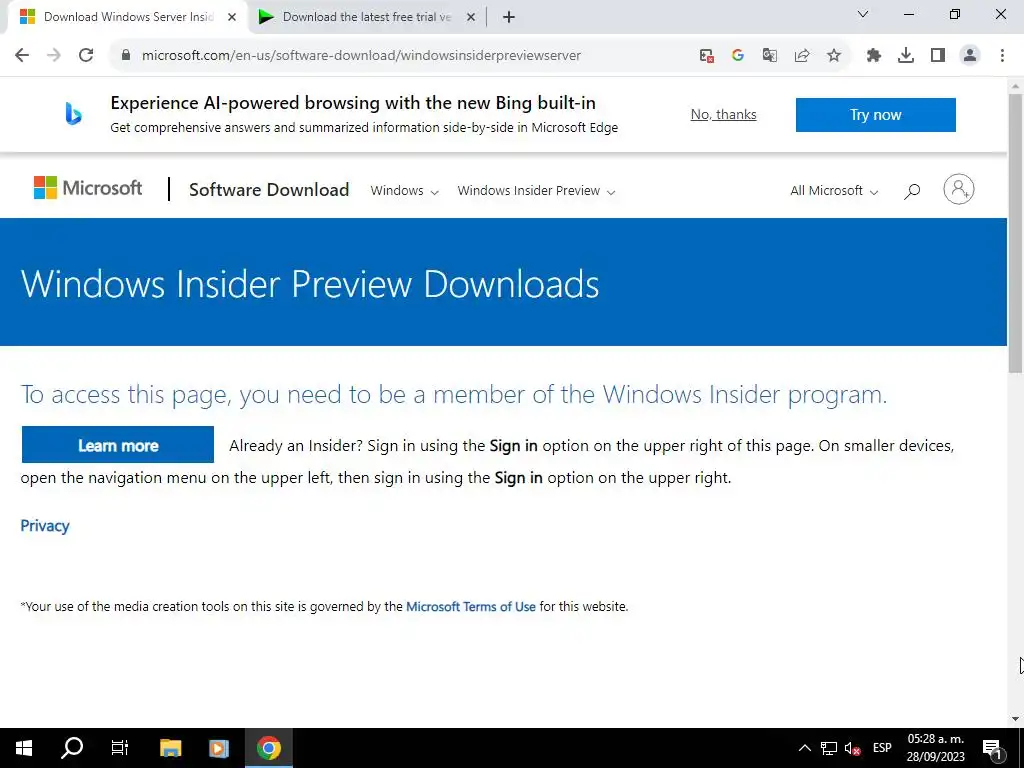The width and height of the screenshot is (1024, 768).
Task: Open Task View on the taskbar
Action: click(120, 748)
